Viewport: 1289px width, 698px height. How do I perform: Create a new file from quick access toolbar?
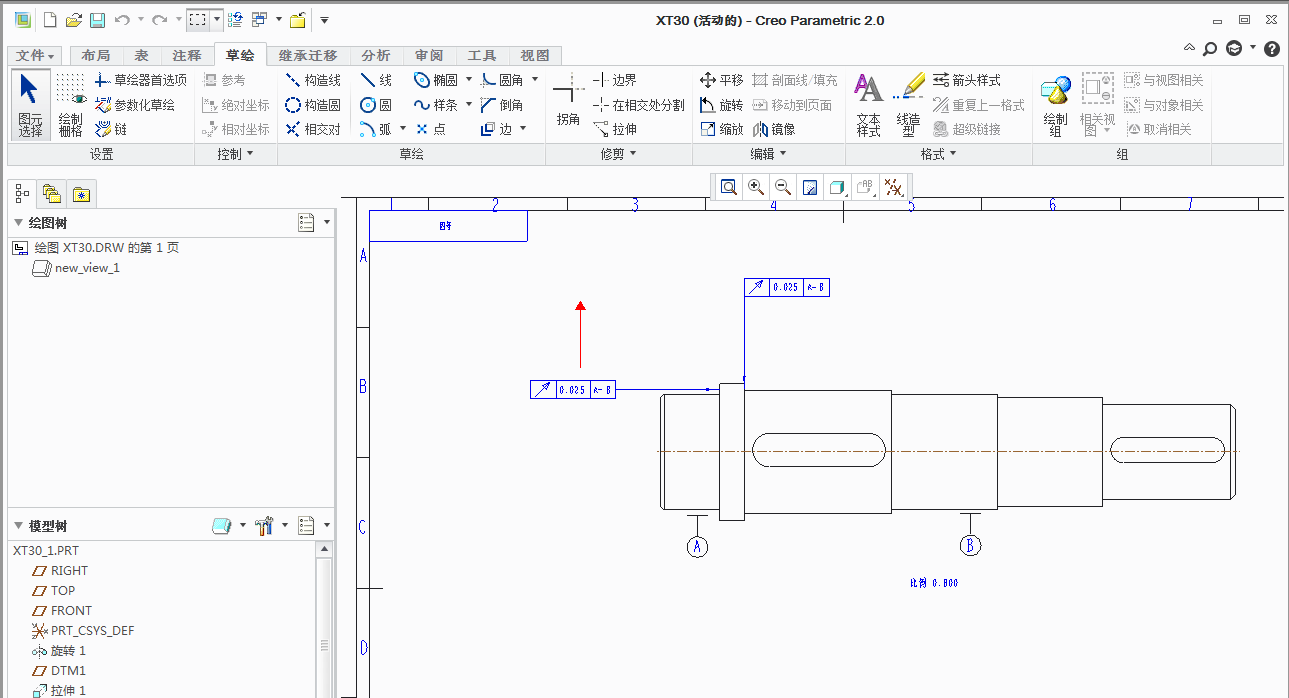(x=50, y=20)
